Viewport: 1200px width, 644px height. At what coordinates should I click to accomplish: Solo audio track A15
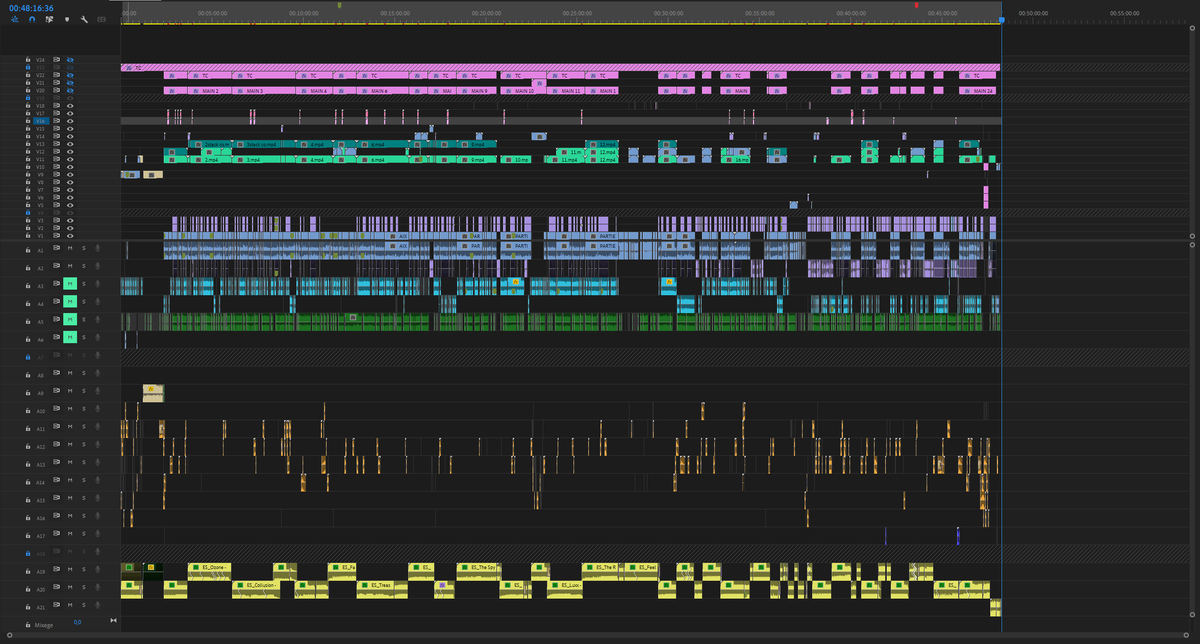point(84,500)
